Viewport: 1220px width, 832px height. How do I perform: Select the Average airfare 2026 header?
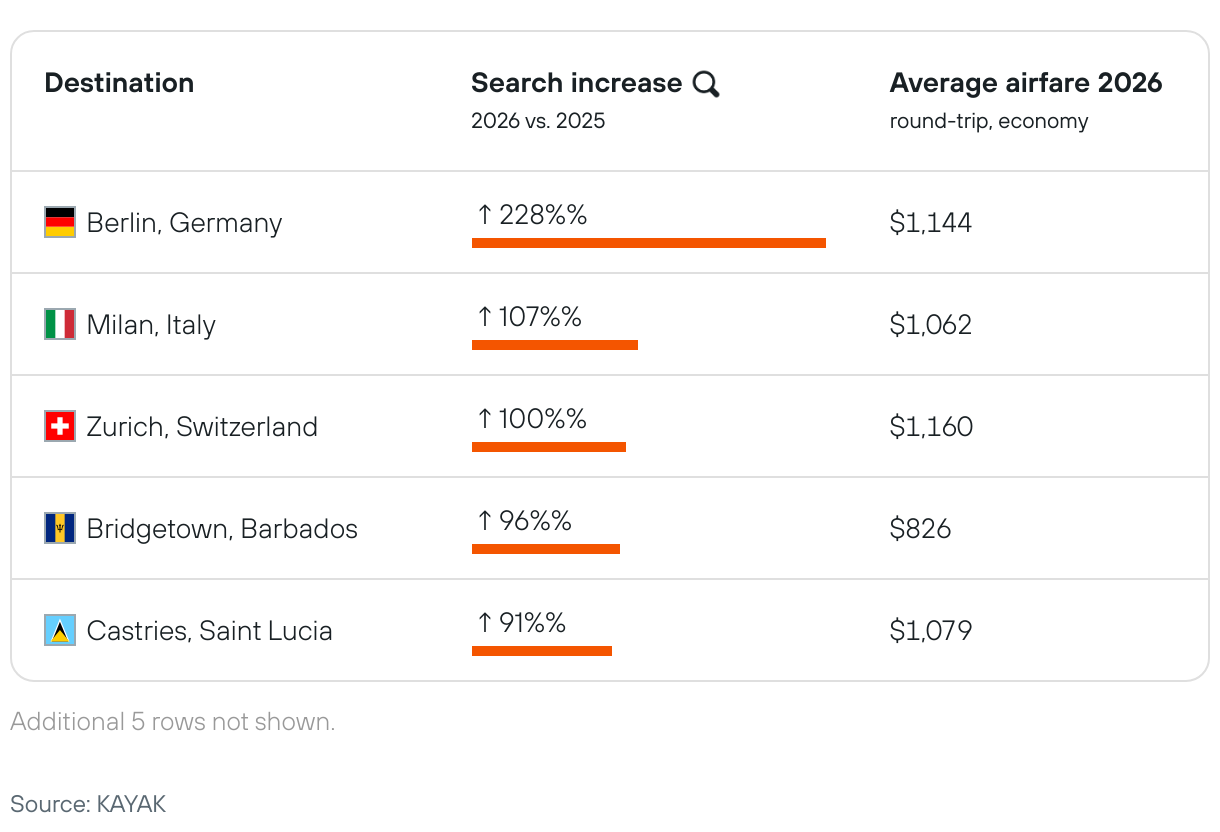click(1025, 83)
